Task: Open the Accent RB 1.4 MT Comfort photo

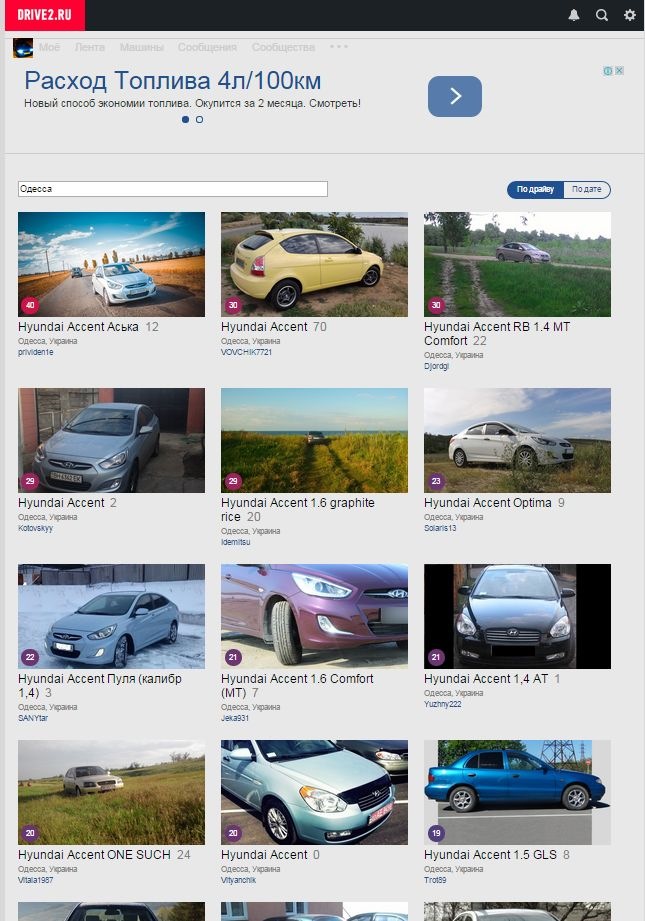Action: pos(518,264)
